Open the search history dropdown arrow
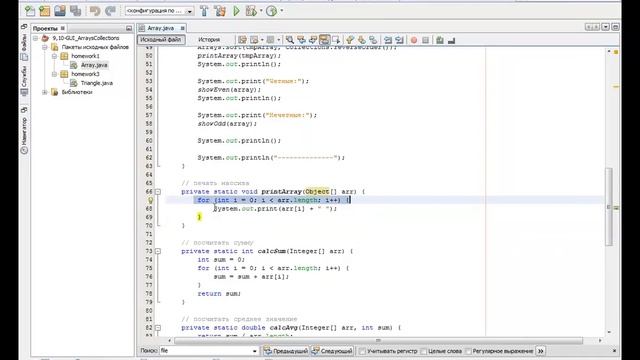 click(x=255, y=351)
